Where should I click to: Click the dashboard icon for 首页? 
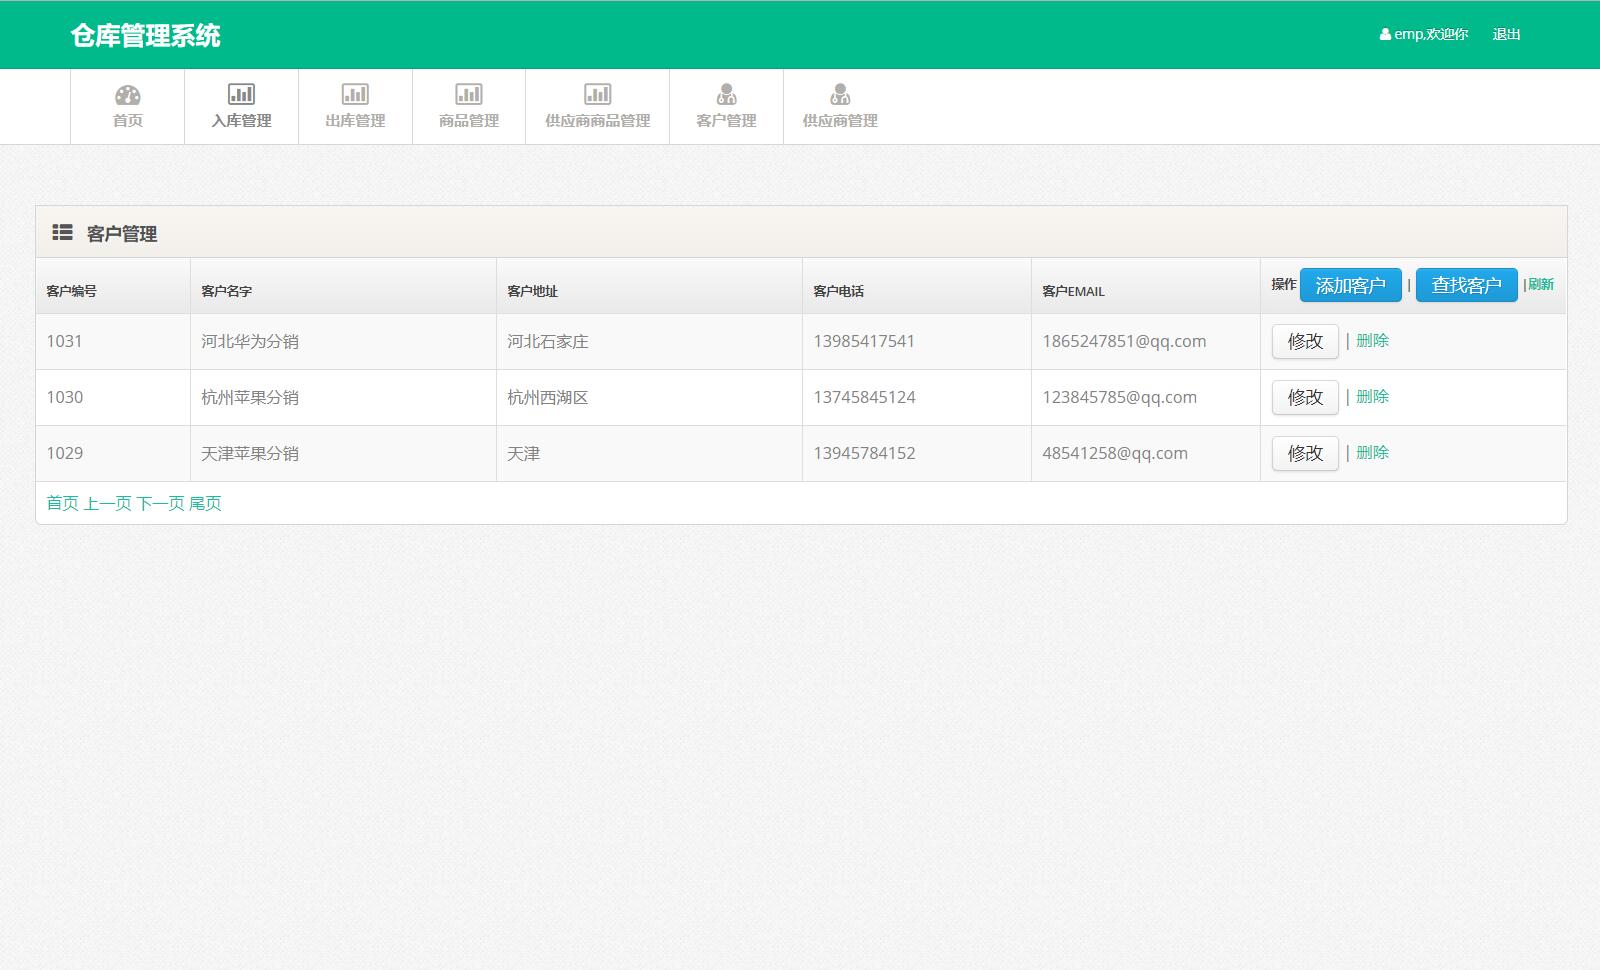pyautogui.click(x=127, y=95)
